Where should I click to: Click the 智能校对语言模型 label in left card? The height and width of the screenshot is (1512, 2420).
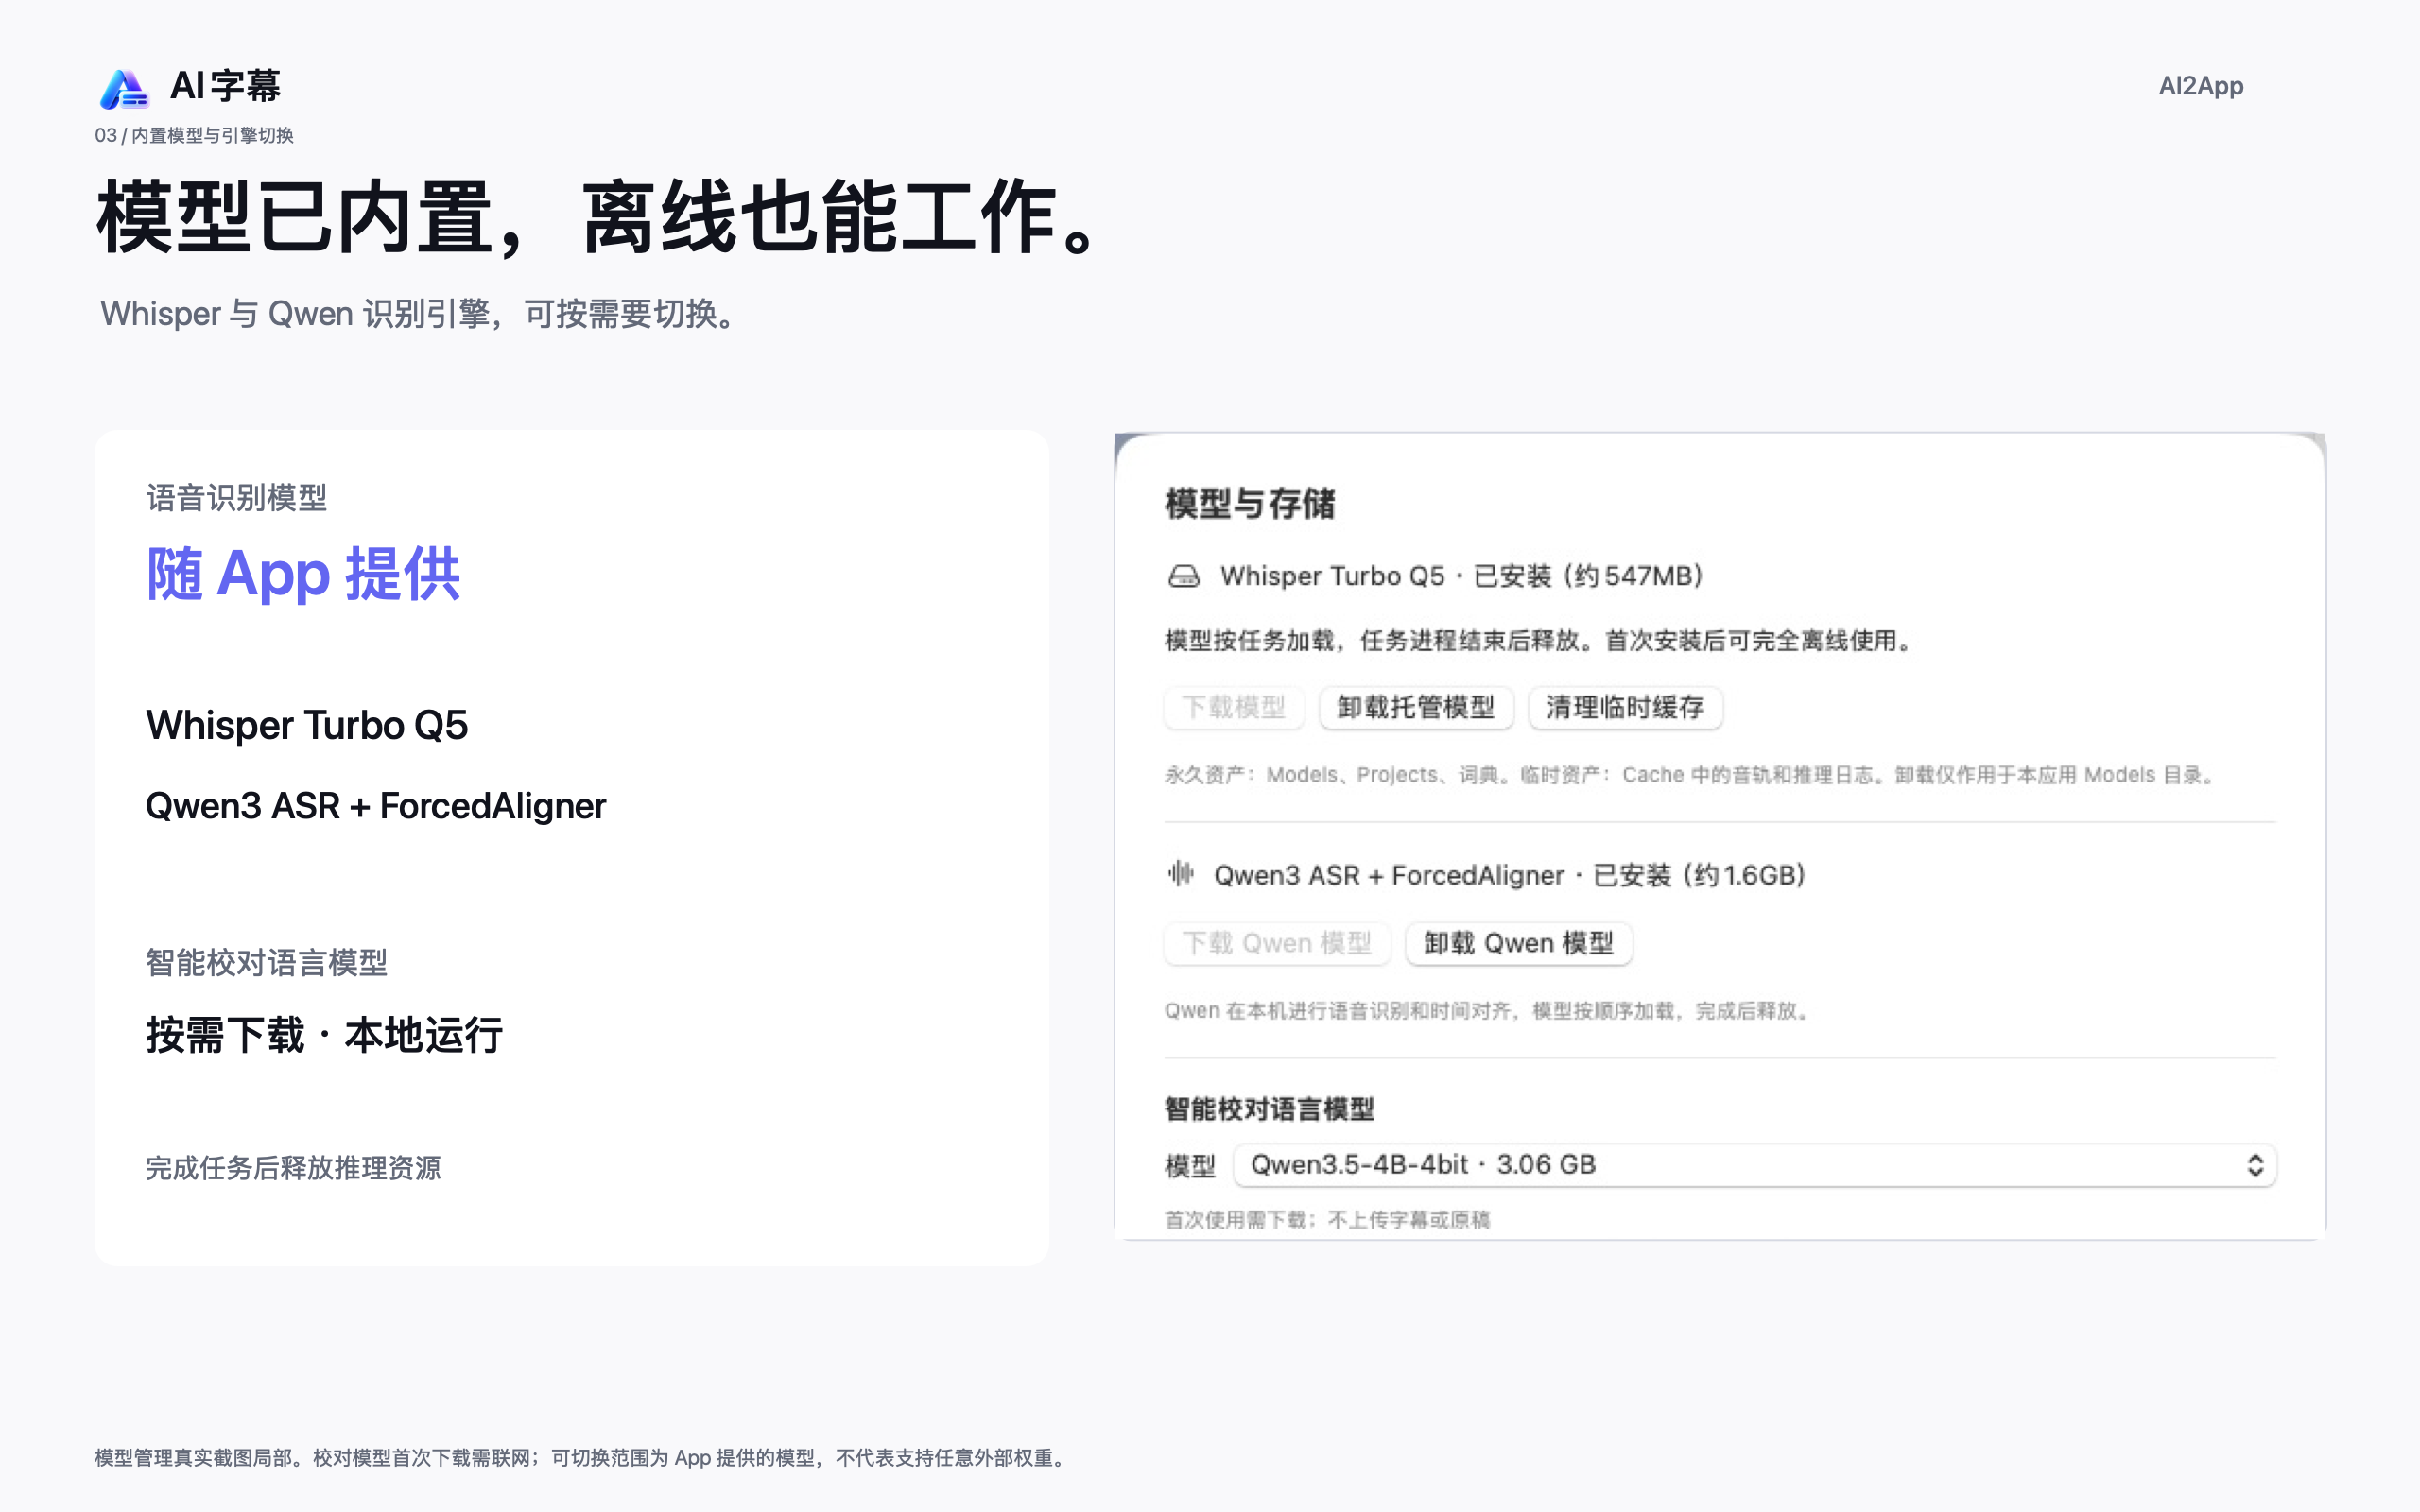pyautogui.click(x=266, y=963)
